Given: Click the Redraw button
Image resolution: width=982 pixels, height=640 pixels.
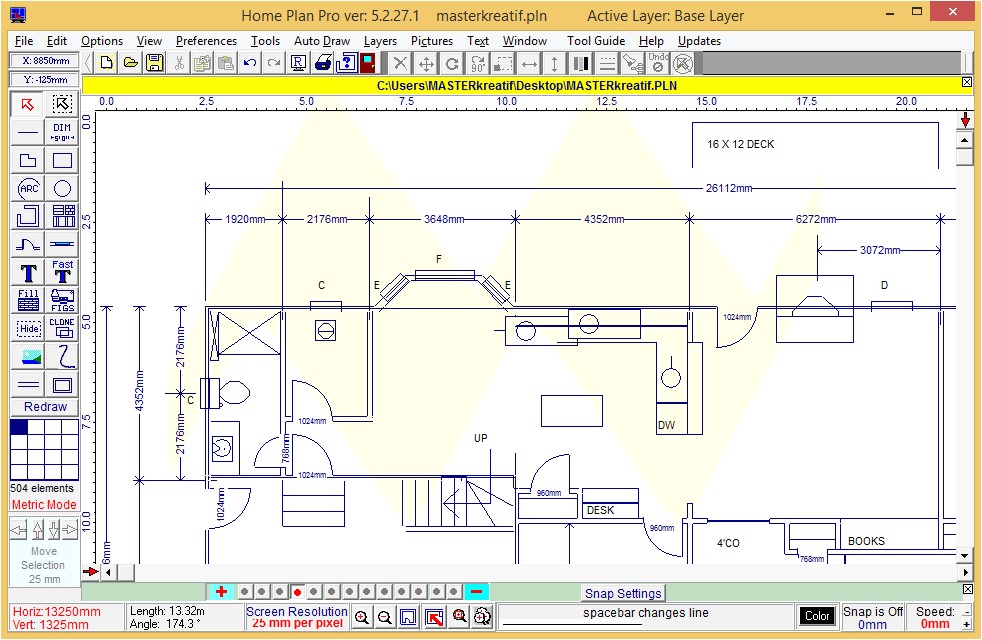Looking at the screenshot, I should tap(43, 407).
